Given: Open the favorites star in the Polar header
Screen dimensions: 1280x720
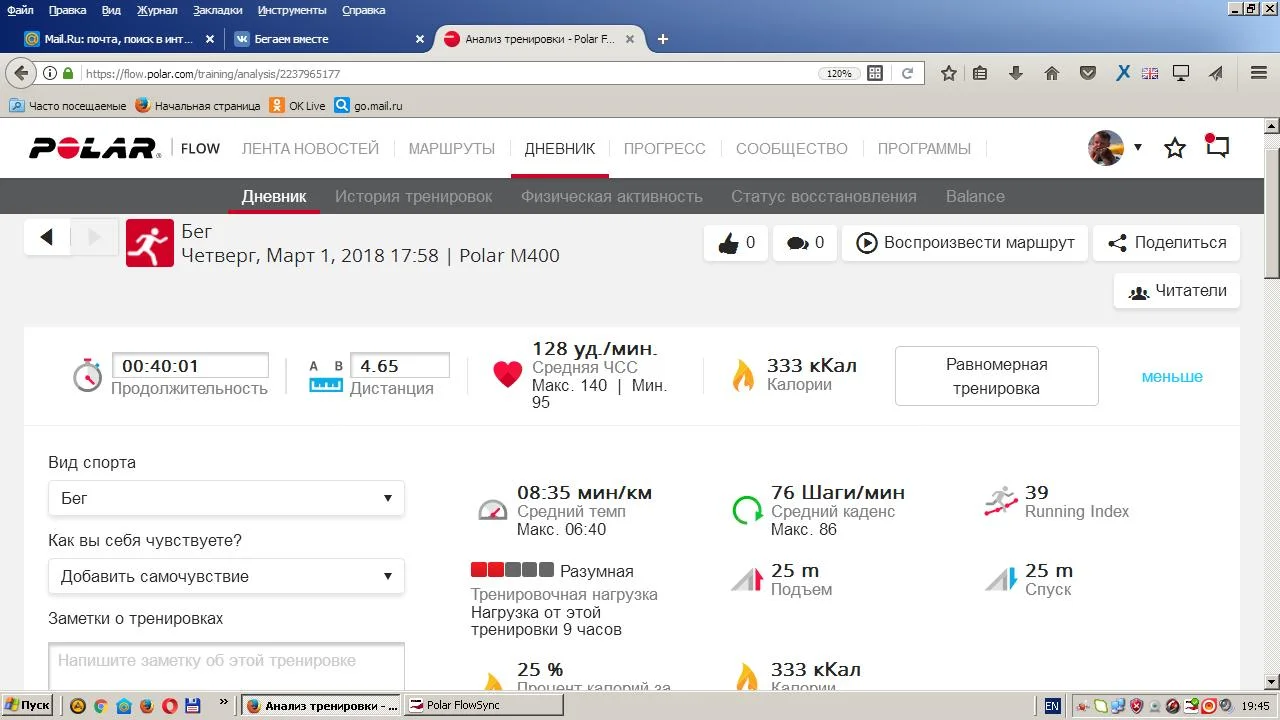Looking at the screenshot, I should tap(1175, 148).
